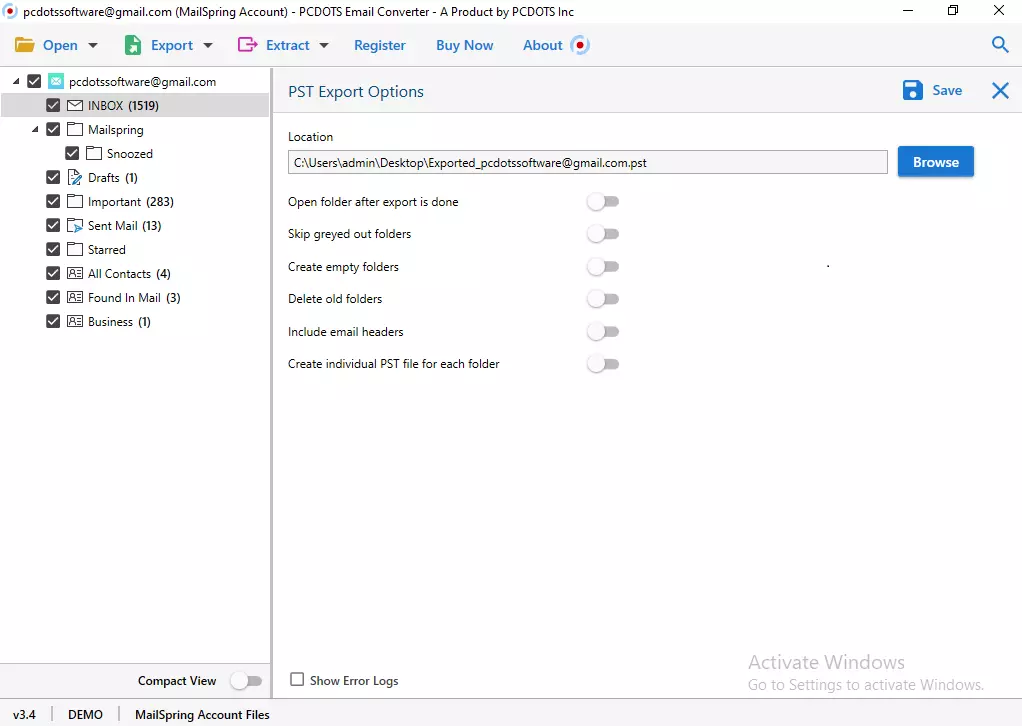Uncheck the pcdotssoftware@gmail.com account checkbox
Screen dimensions: 1022x726
pos(34,81)
